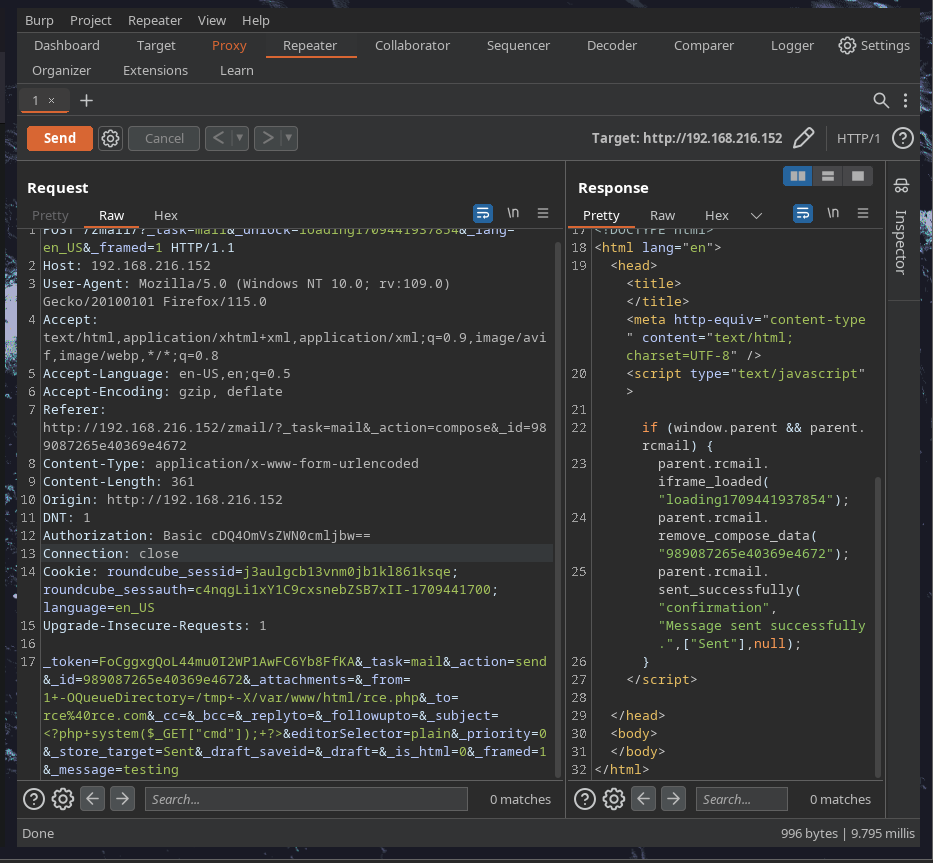Switch to Target tab
Viewport: 933px width, 863px height.
tap(156, 45)
